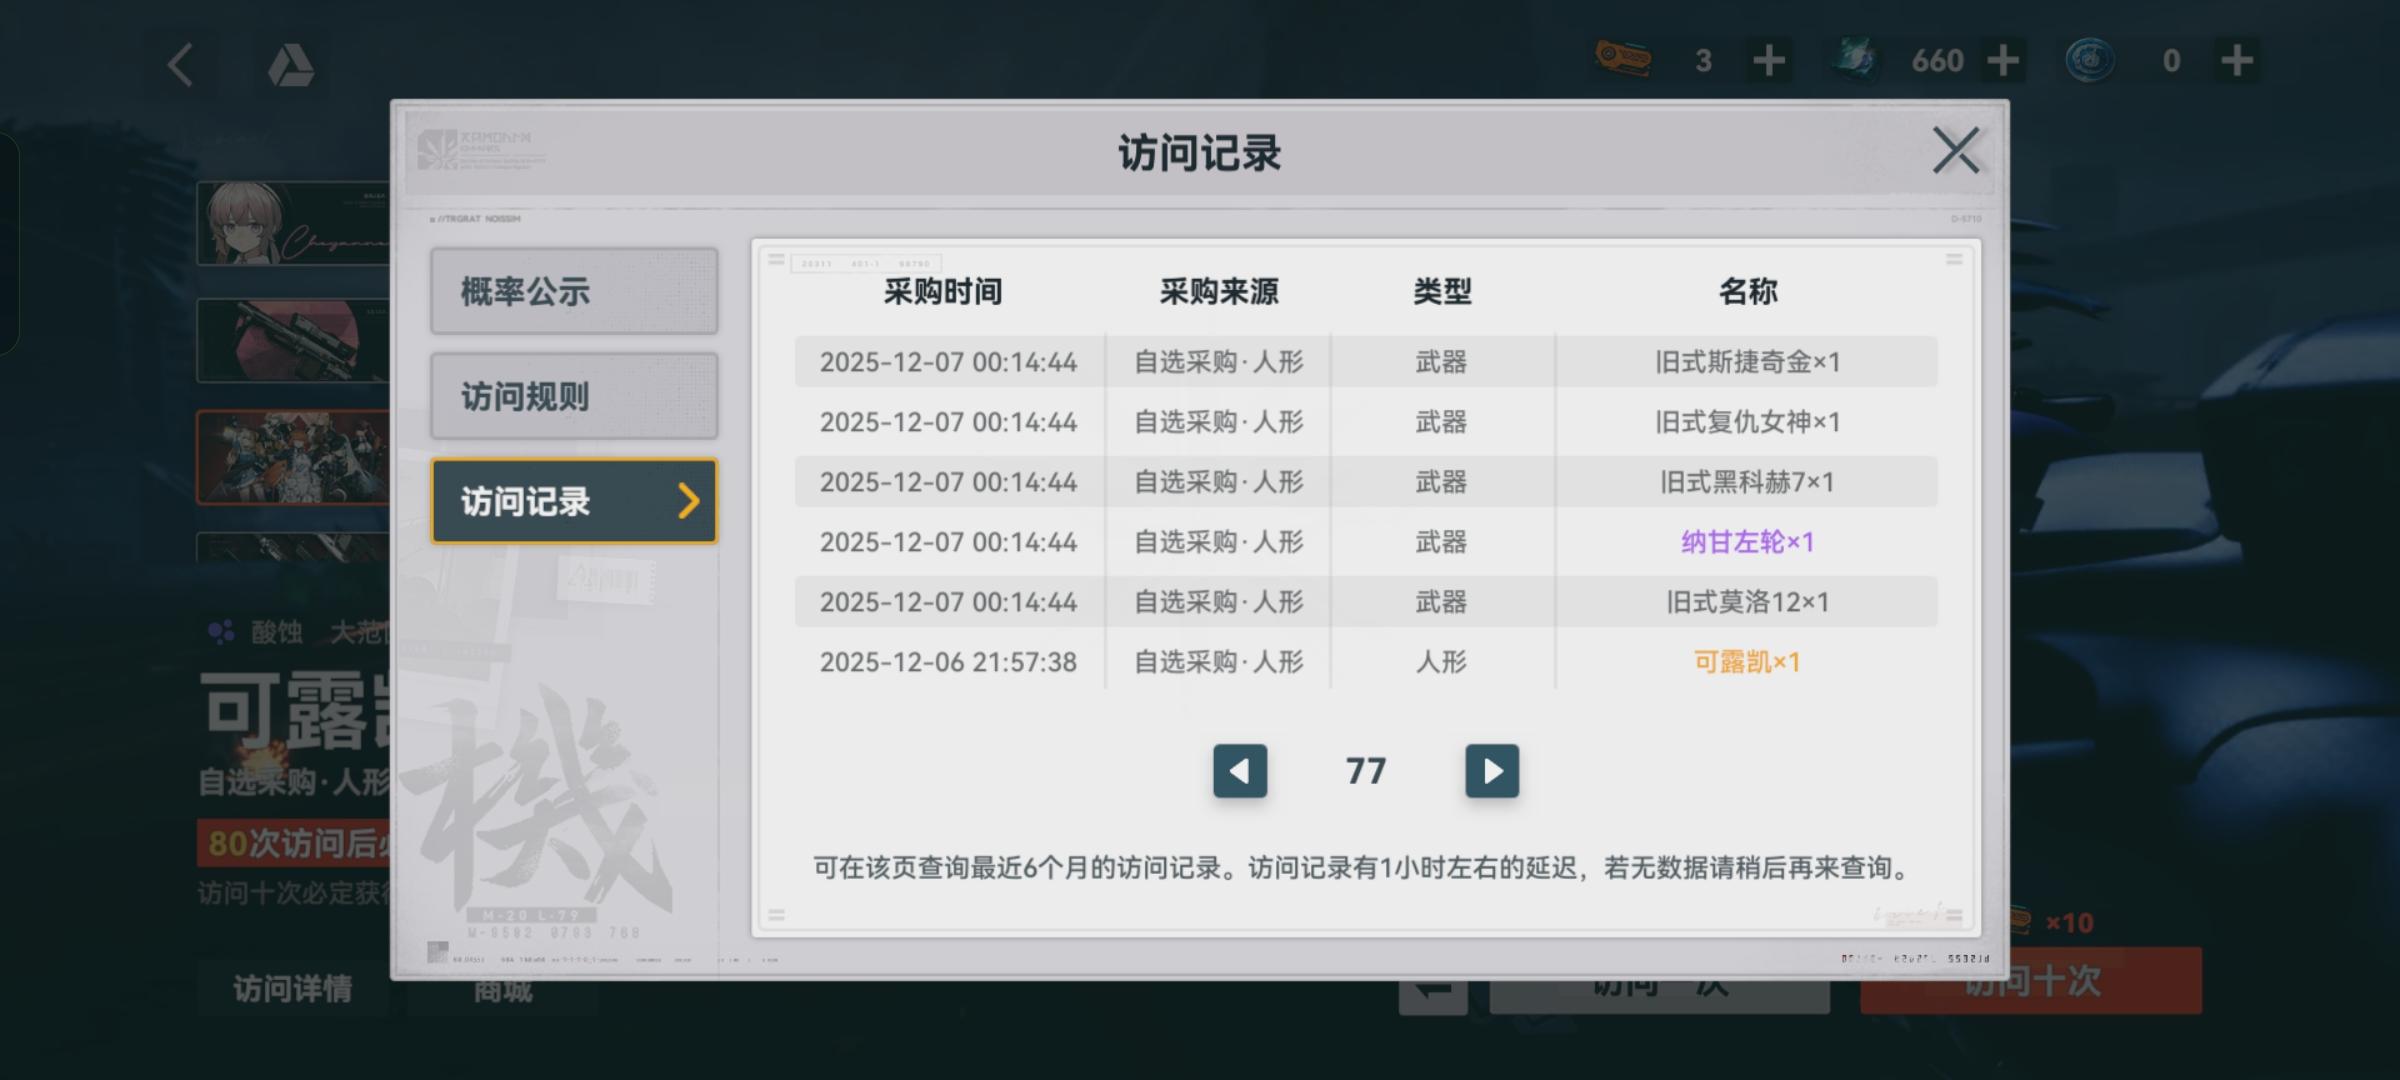Select the character portrait banner thumbnail
The width and height of the screenshot is (2400, 1080).
pyautogui.click(x=292, y=223)
